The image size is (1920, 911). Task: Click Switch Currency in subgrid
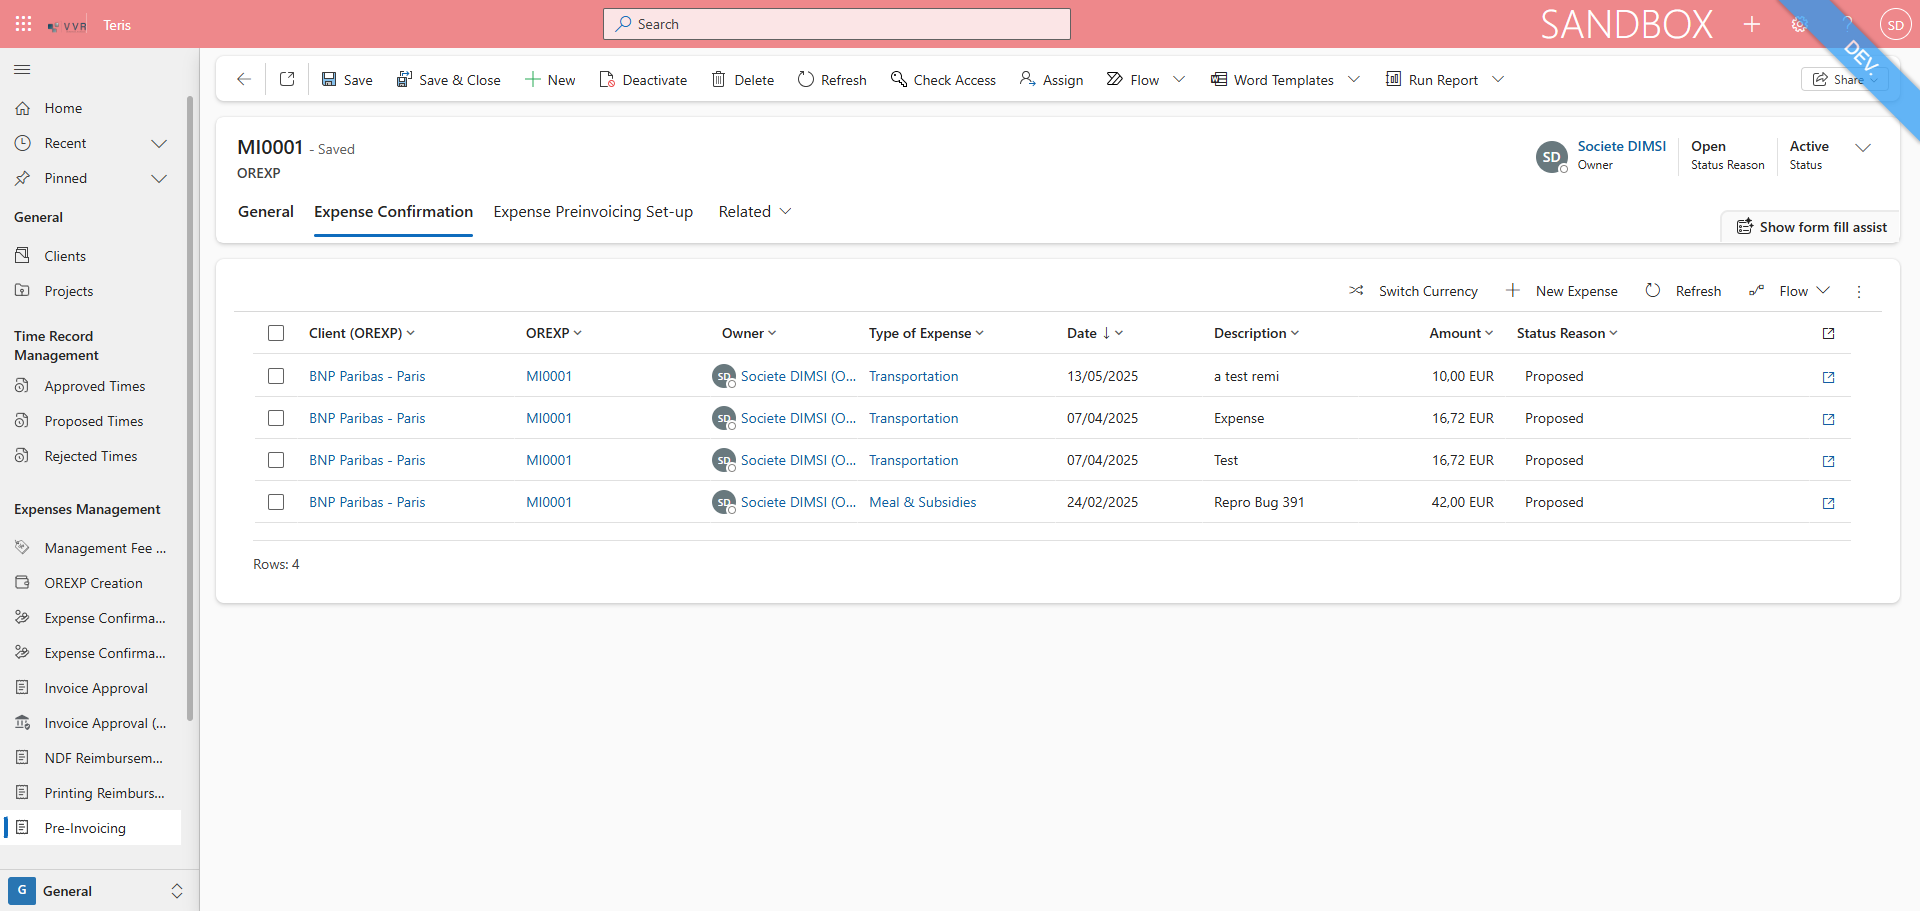[1413, 291]
